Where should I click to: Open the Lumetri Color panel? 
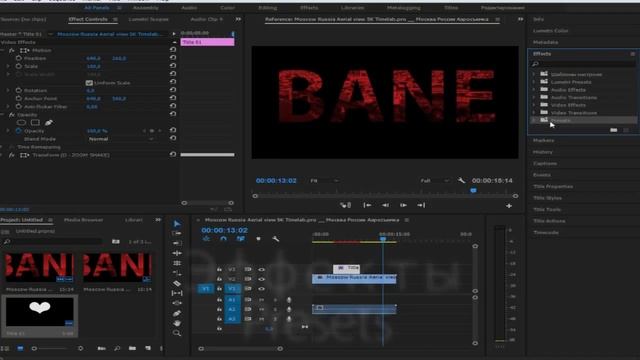[550, 31]
